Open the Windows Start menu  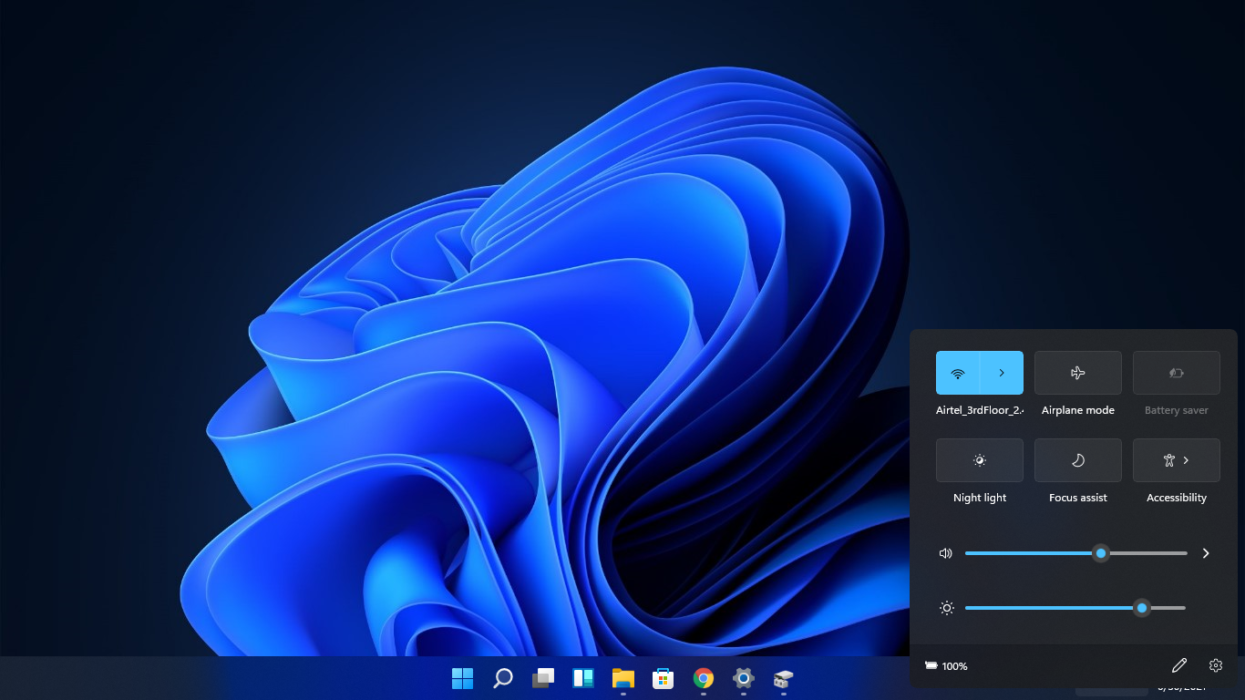[462, 679]
